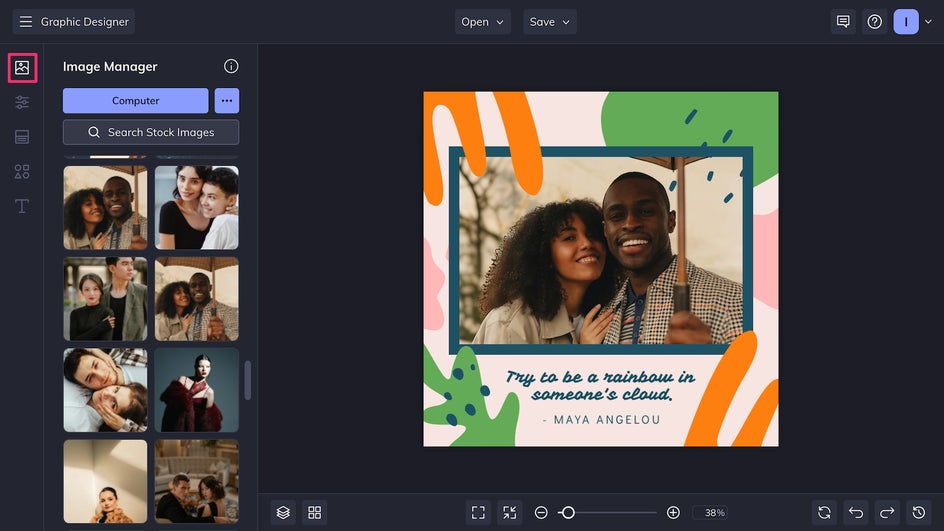The width and height of the screenshot is (944, 531).
Task: Click the collapse-arrows zoom icon
Action: (509, 512)
